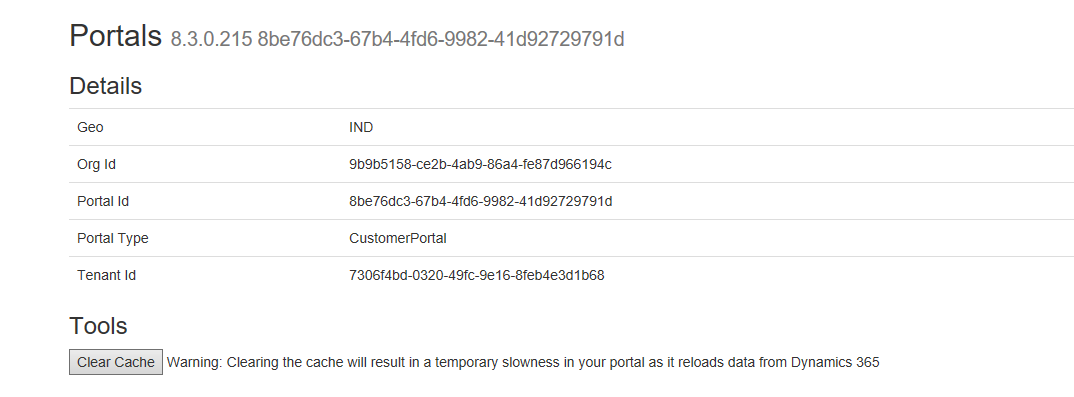
Task: Click the Org Id label
Action: (x=96, y=164)
